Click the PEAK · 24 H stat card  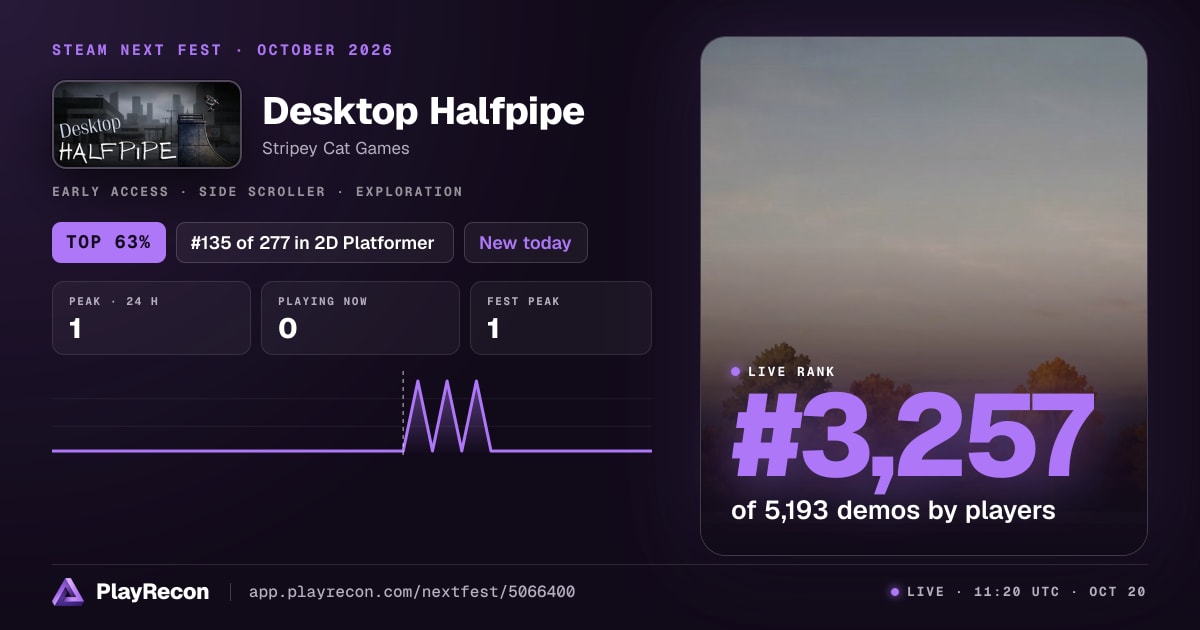[x=151, y=318]
